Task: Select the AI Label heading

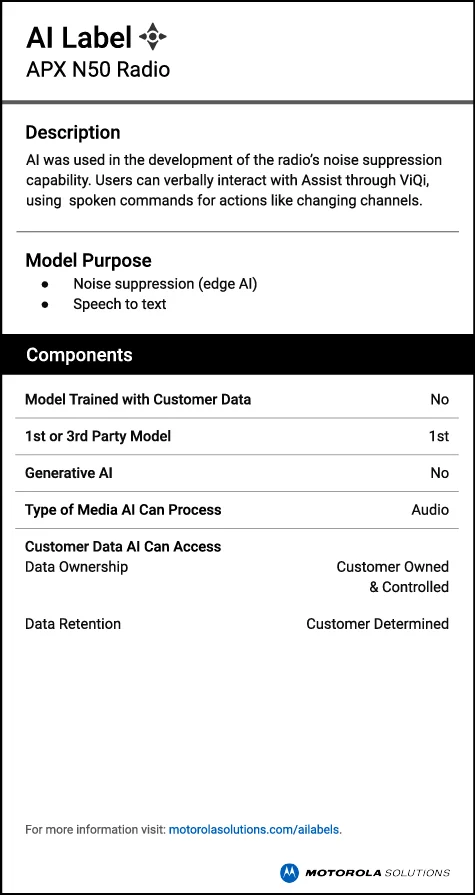Action: pyautogui.click(x=79, y=38)
